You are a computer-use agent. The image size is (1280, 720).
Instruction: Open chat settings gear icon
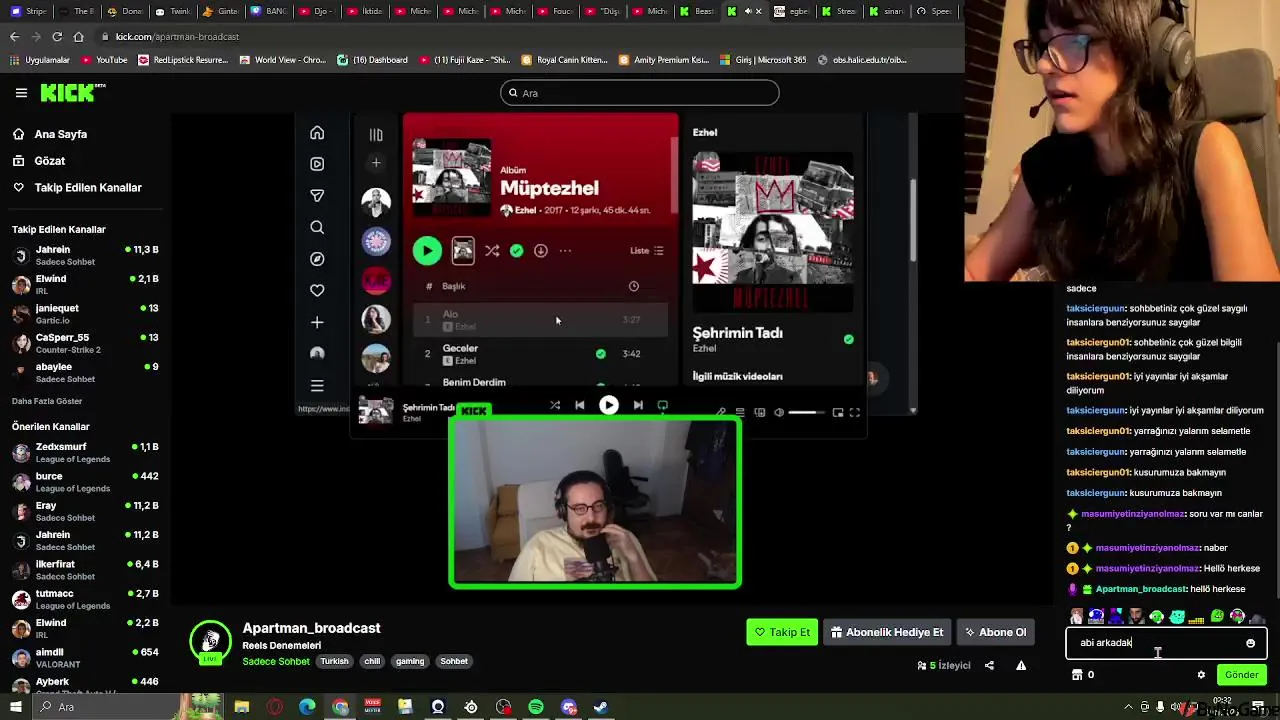[x=1201, y=675]
